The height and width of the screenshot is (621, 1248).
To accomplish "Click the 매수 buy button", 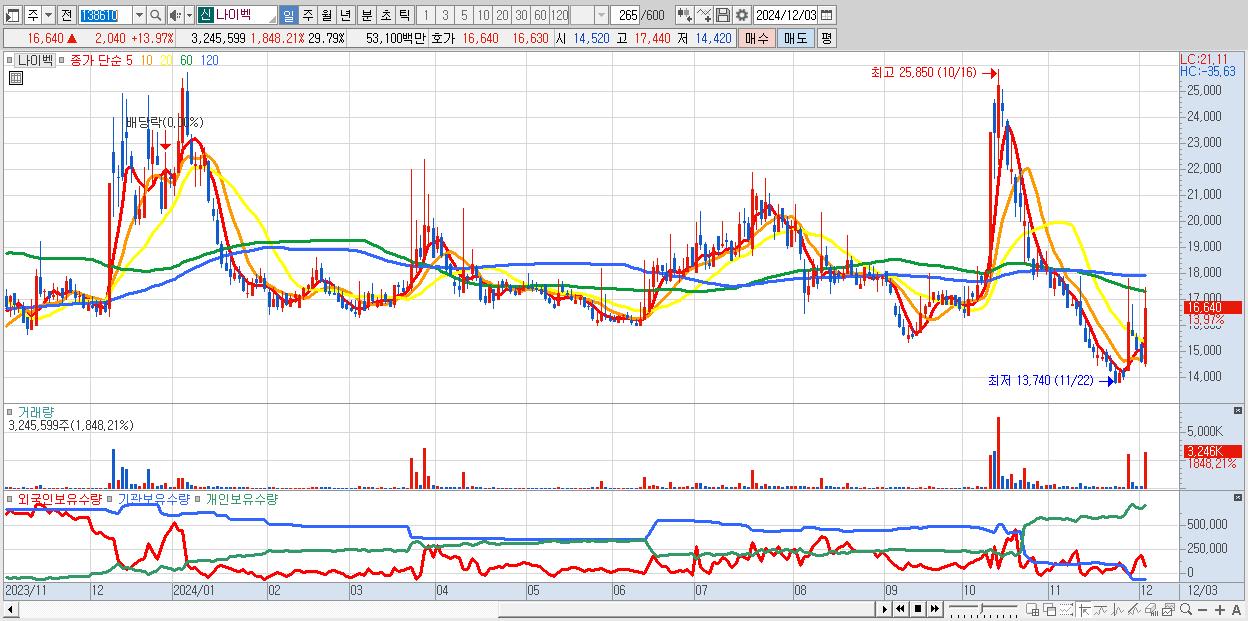I will click(756, 38).
